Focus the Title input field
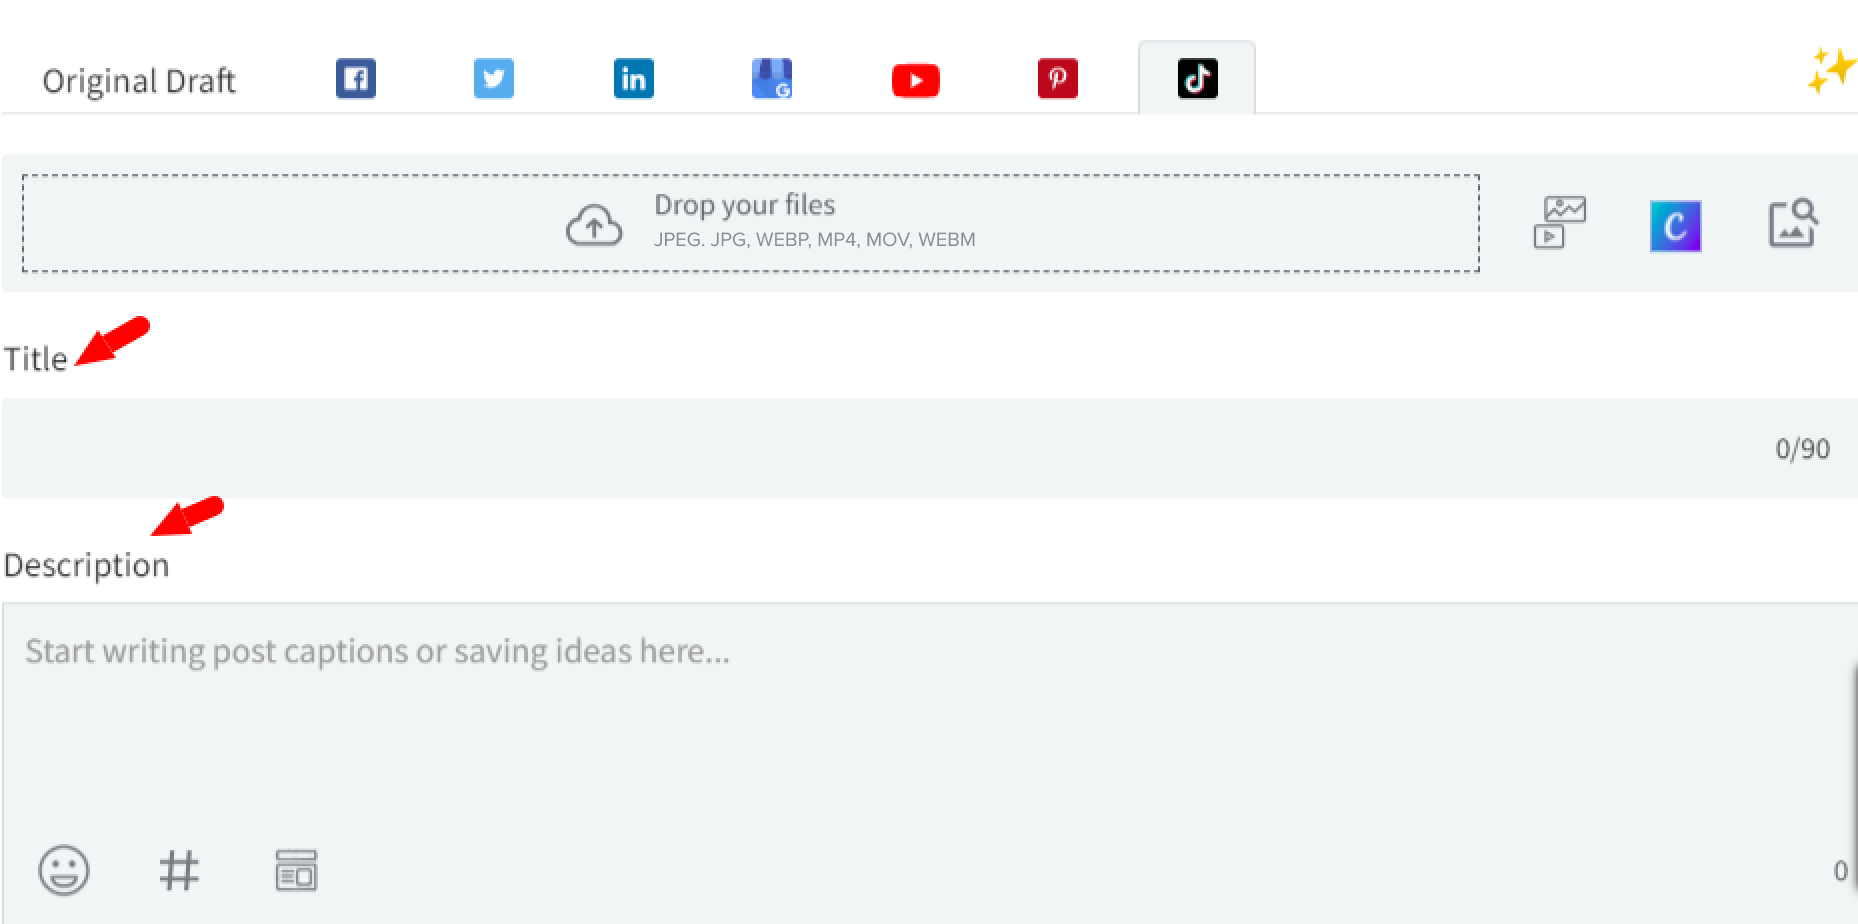Screen dimensions: 1858x924 pyautogui.click(x=880, y=448)
